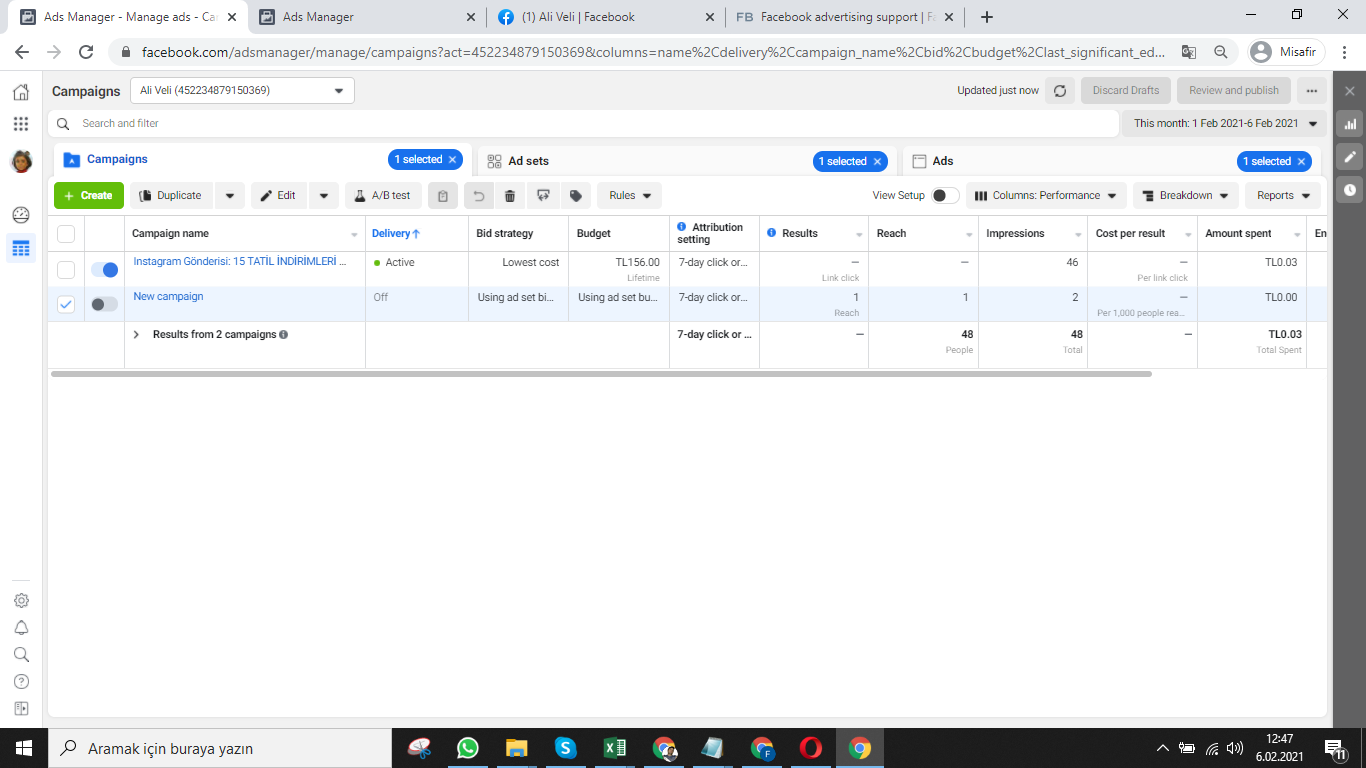Turn on the New campaign switch
Viewport: 1366px width, 768px height.
point(104,304)
